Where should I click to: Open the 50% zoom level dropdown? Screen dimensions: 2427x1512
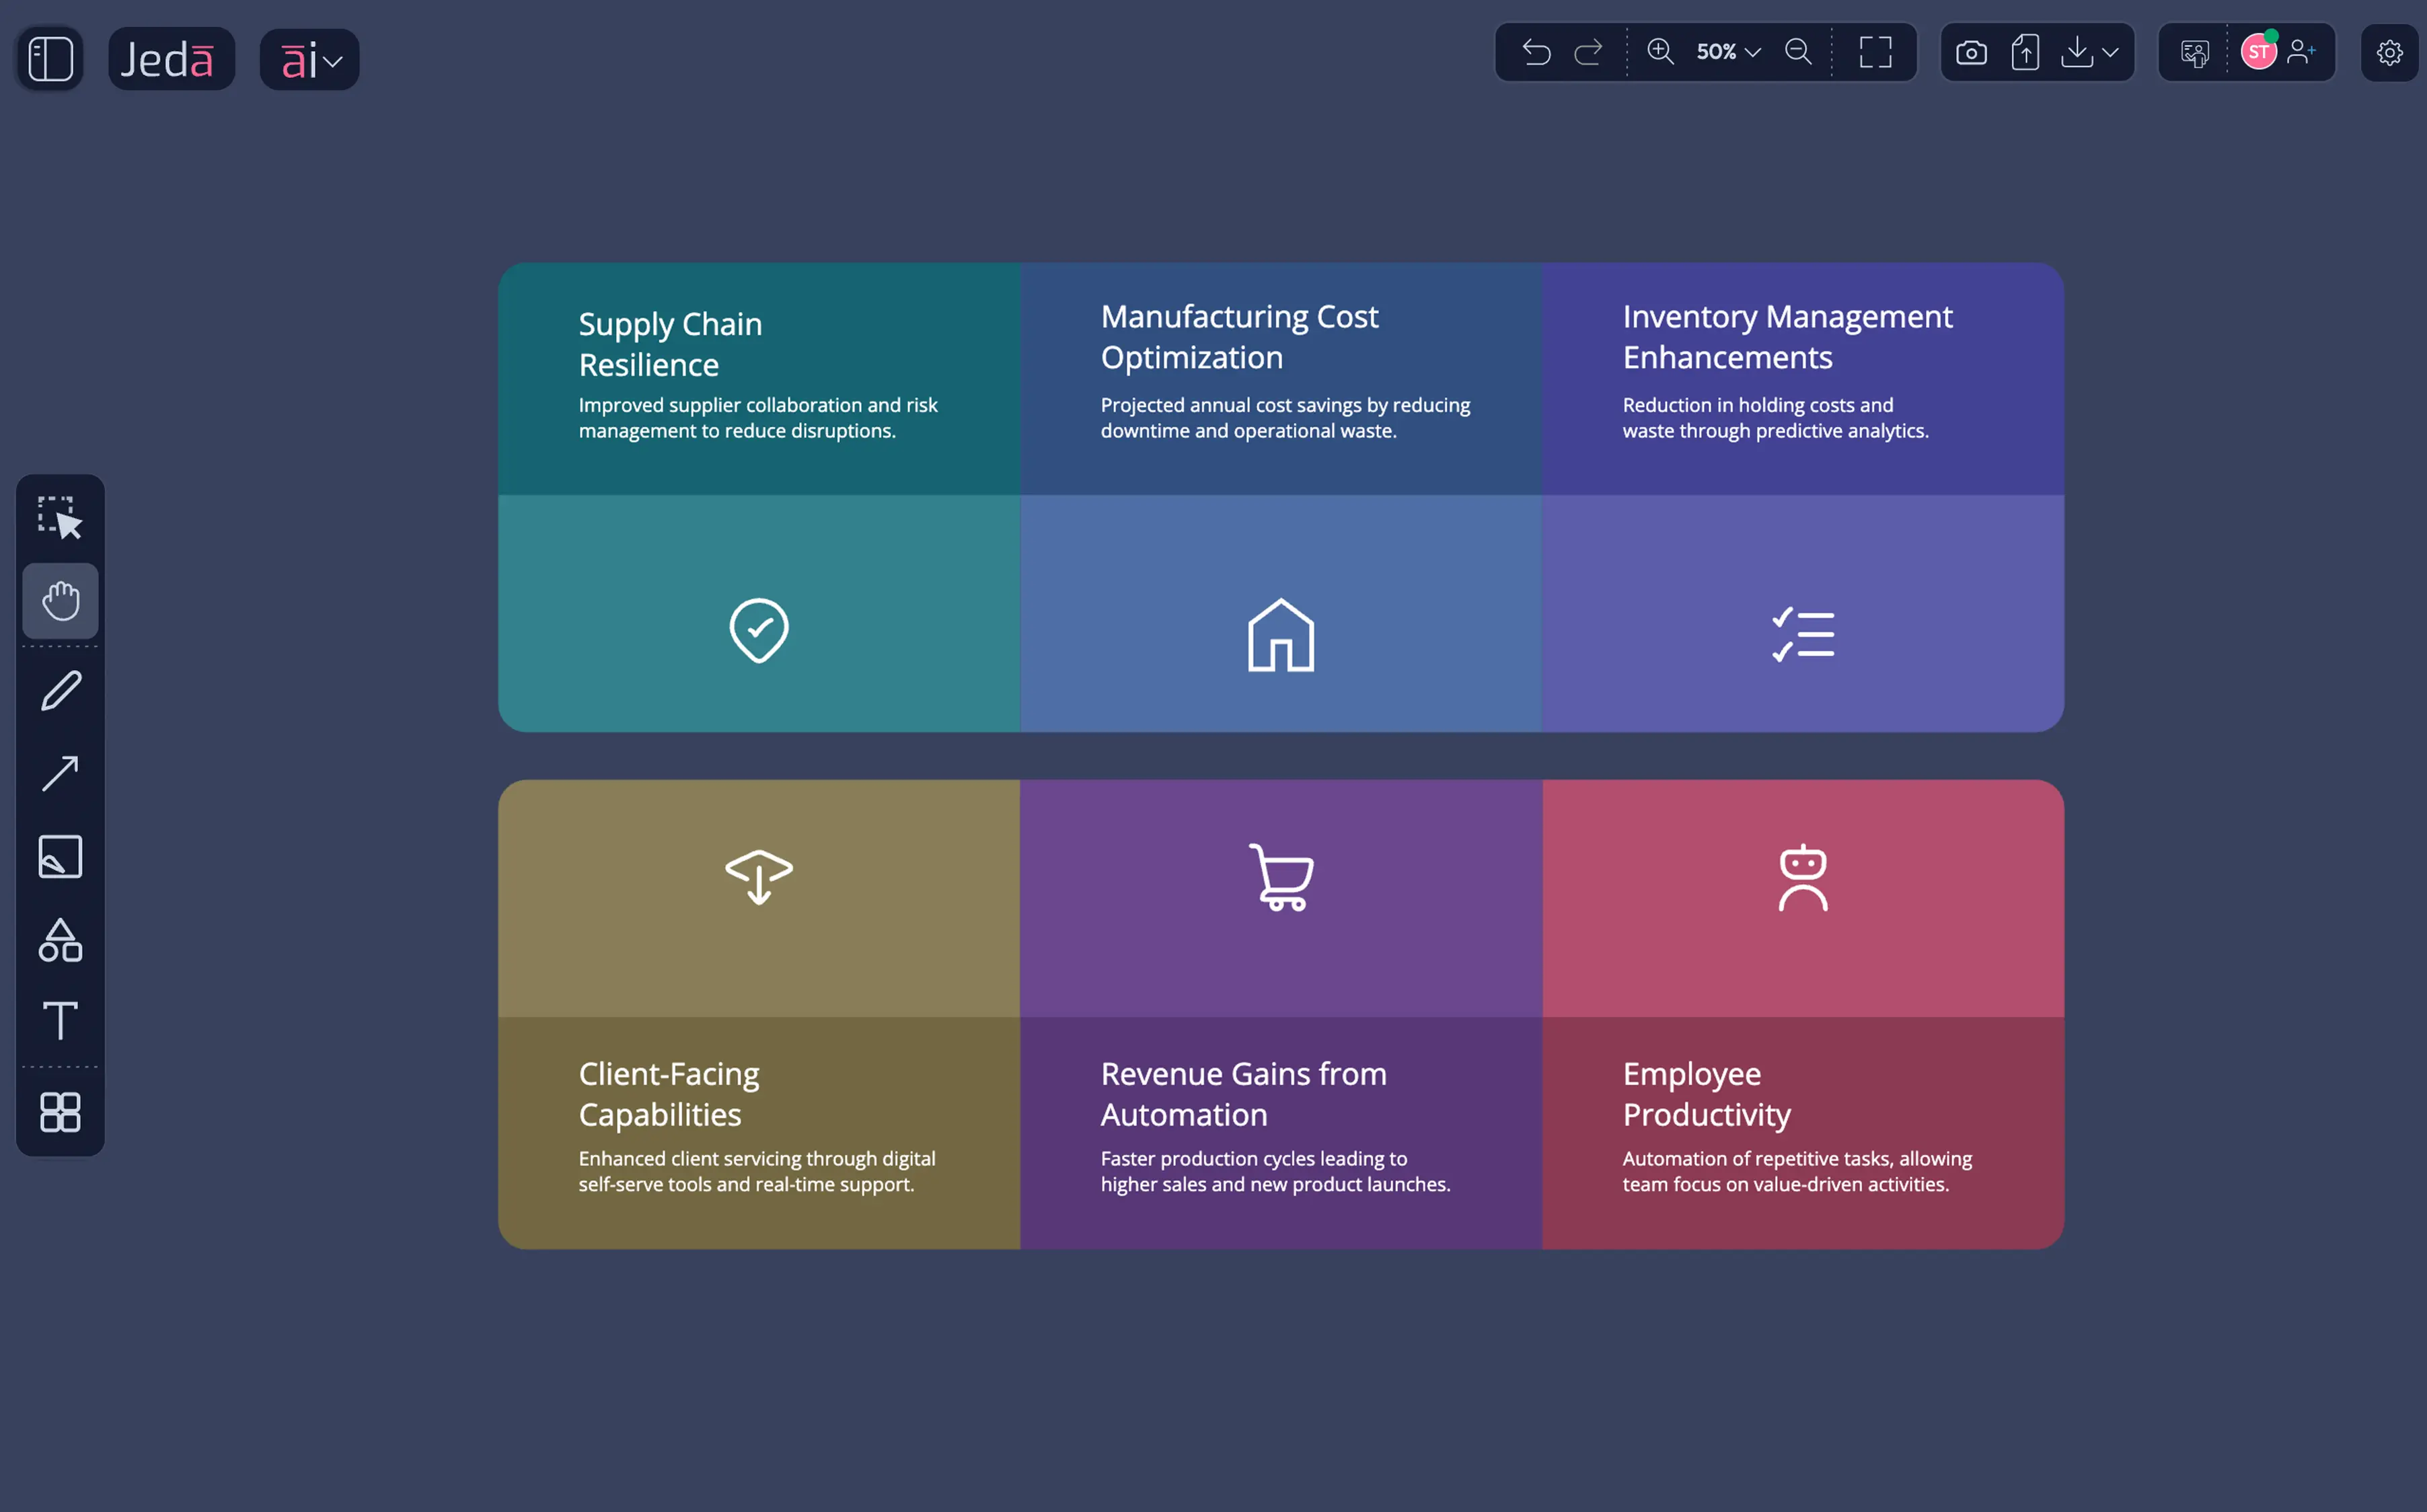click(1728, 52)
